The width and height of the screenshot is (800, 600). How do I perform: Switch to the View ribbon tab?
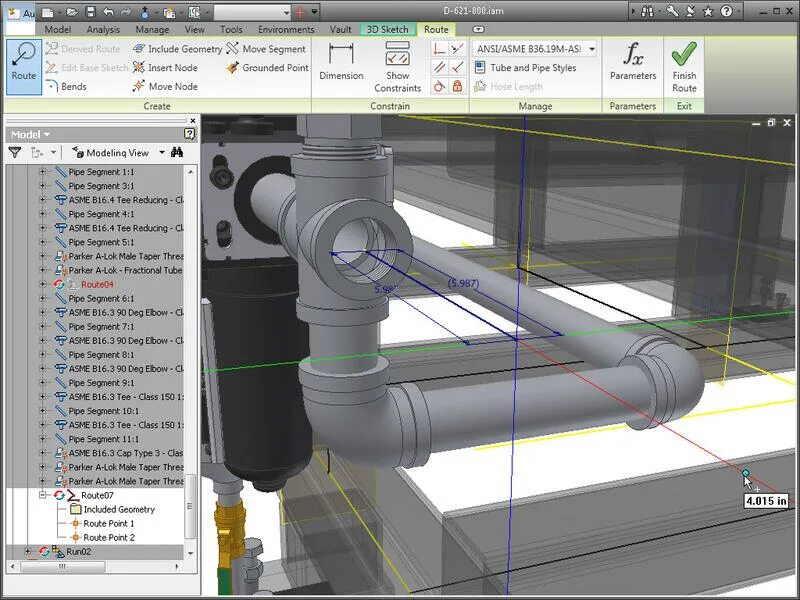[x=194, y=30]
